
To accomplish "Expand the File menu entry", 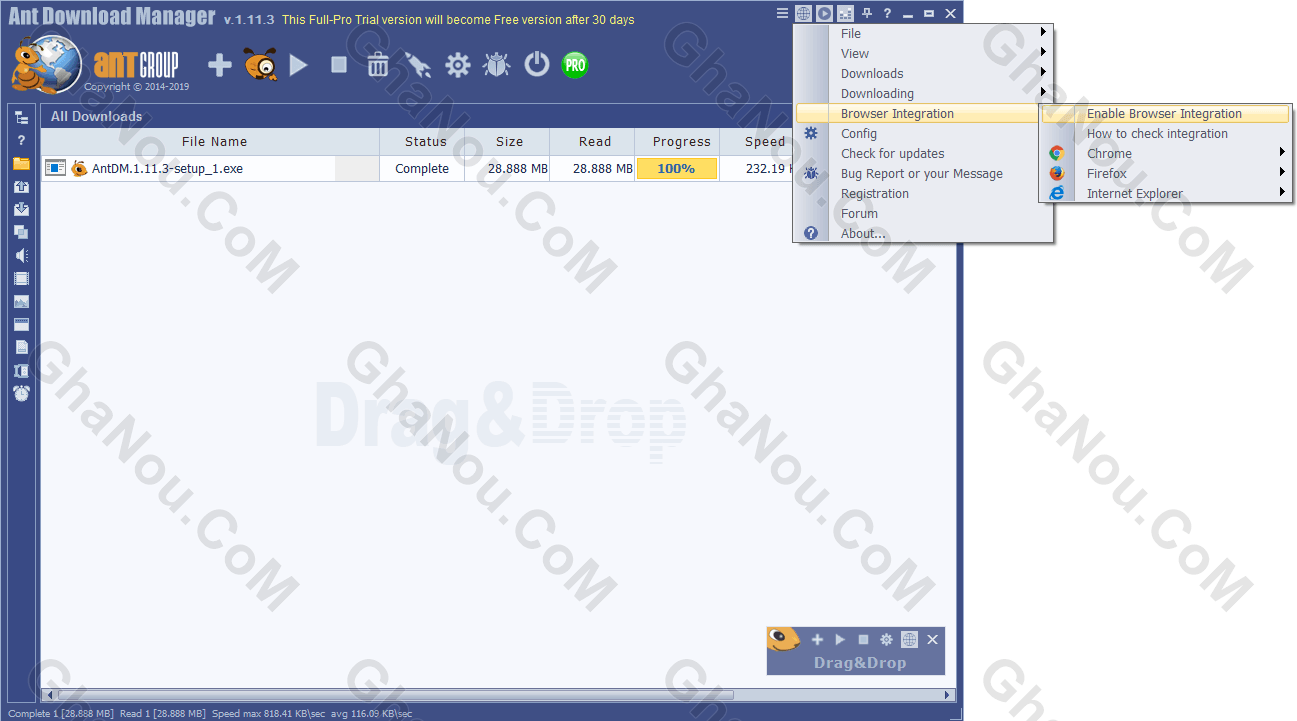I will click(924, 34).
